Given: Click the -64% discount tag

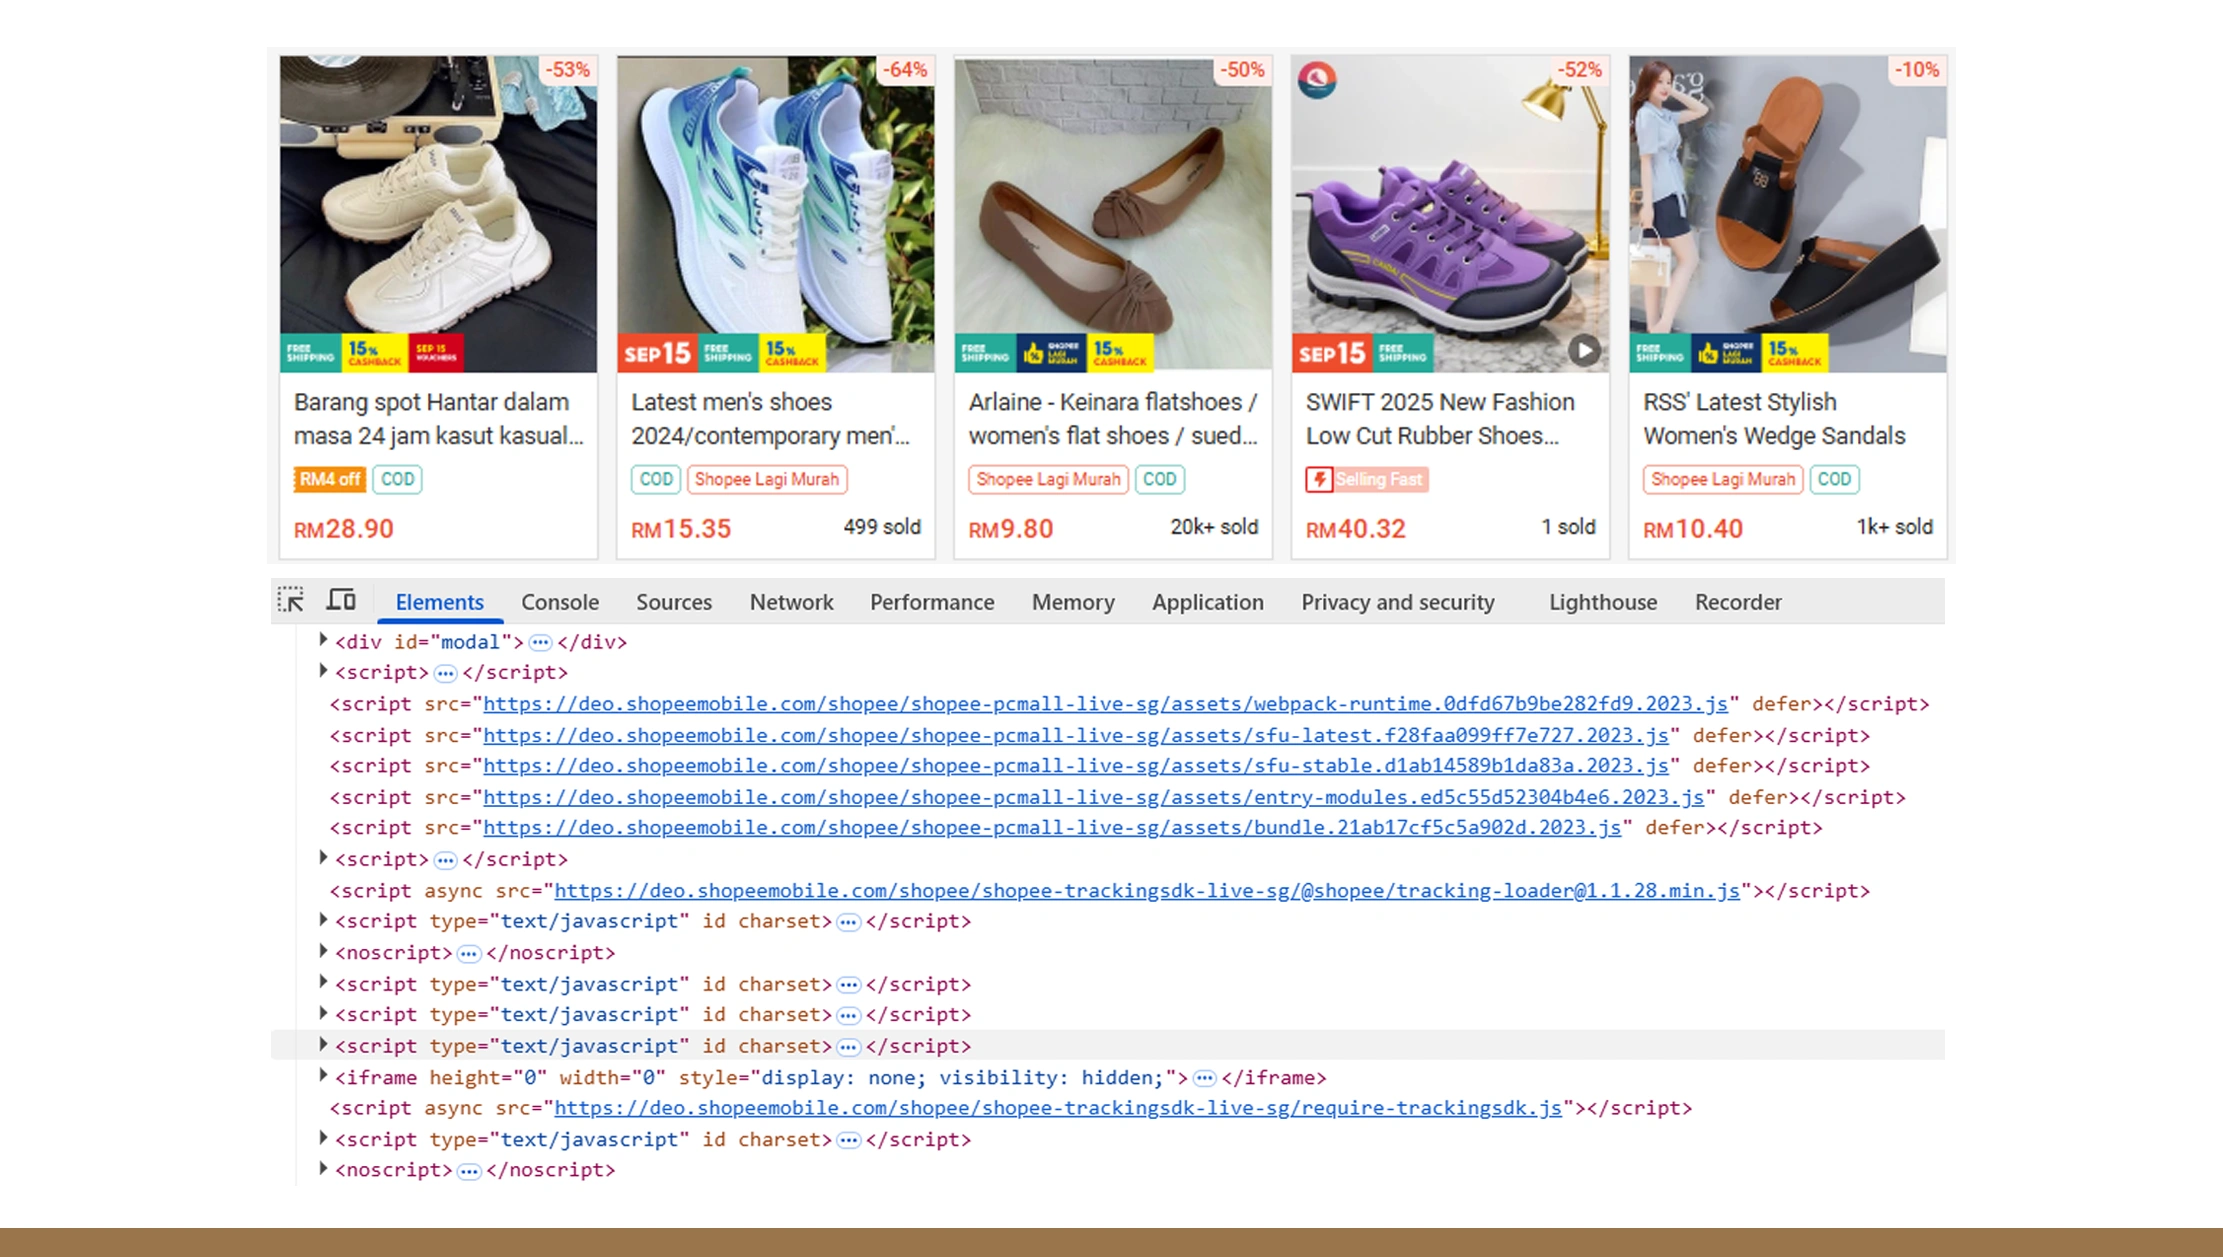Looking at the screenshot, I should coord(904,70).
